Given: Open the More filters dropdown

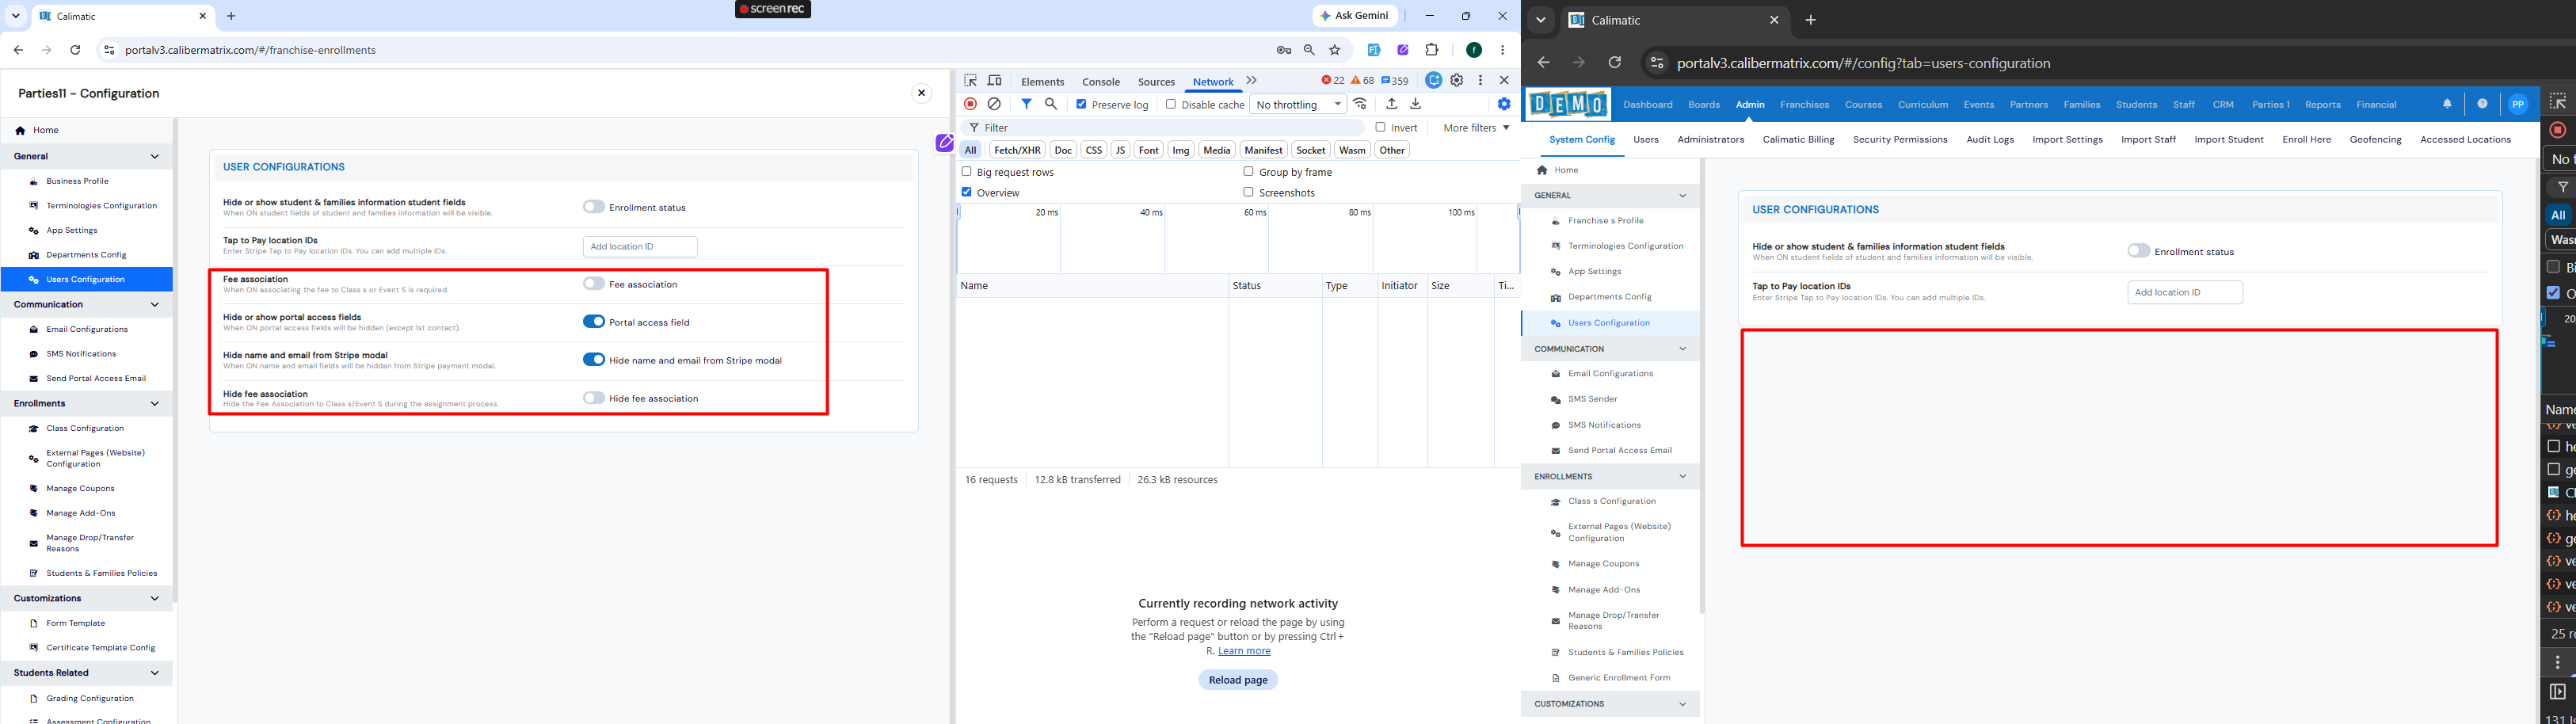Looking at the screenshot, I should (x=1476, y=128).
